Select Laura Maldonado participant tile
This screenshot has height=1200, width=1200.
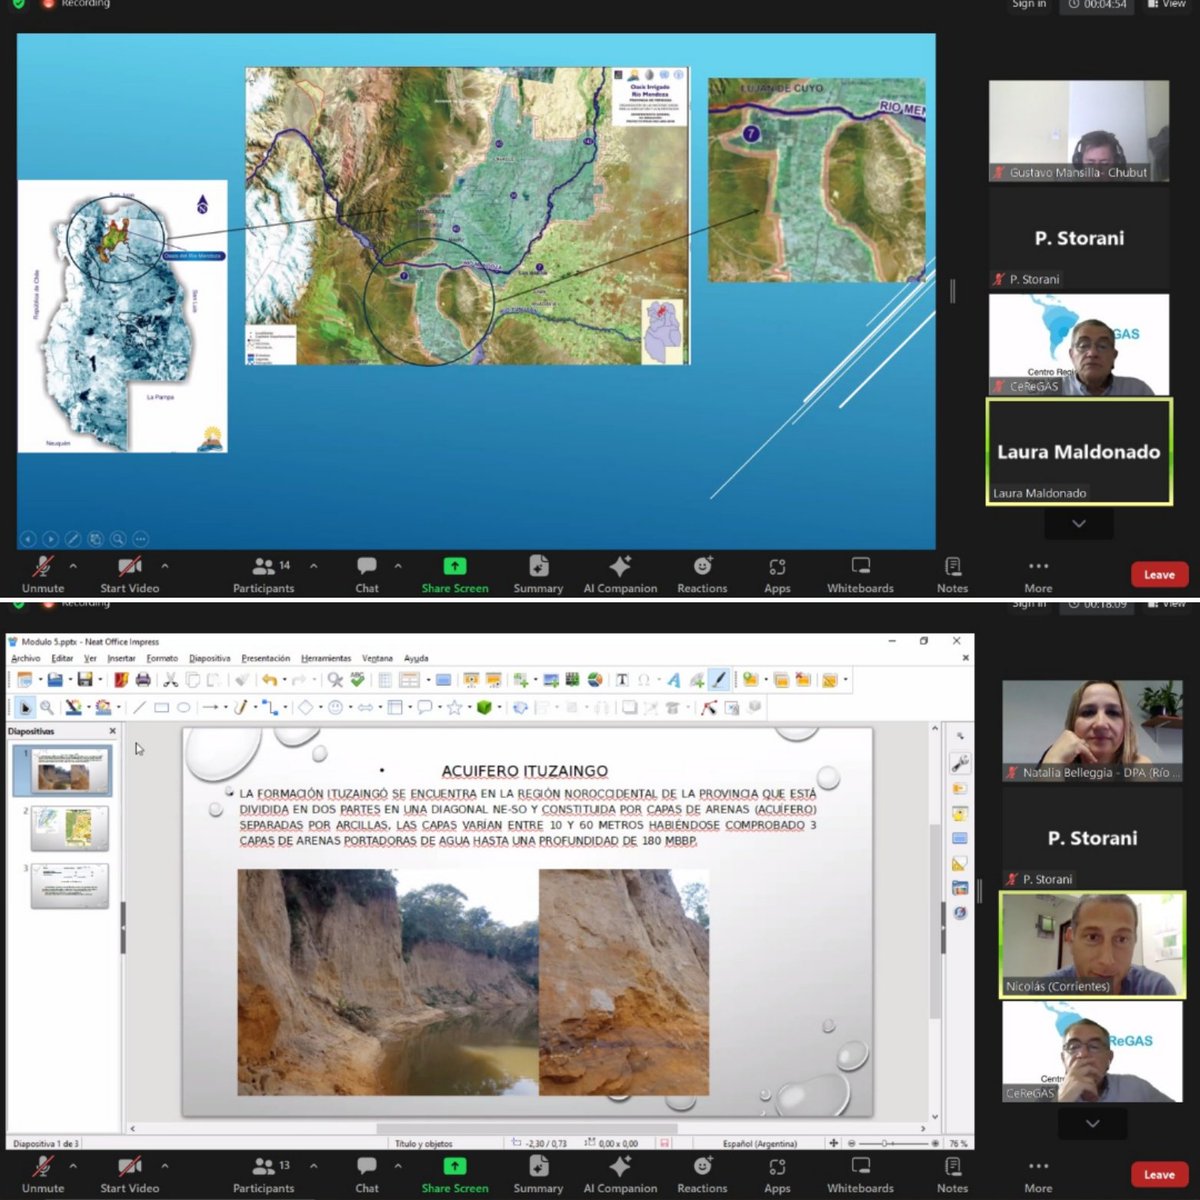point(1078,451)
